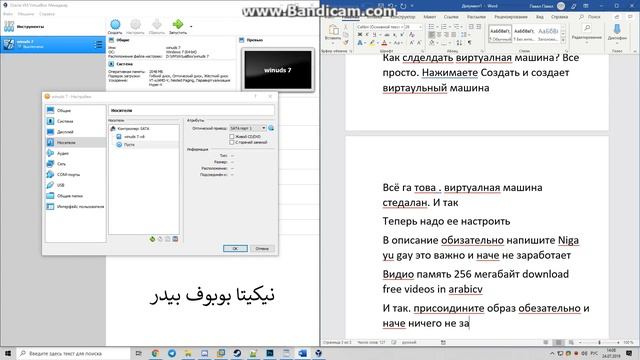
Task: Click the remove attachment icon below storage tree
Action: pyautogui.click(x=175, y=239)
